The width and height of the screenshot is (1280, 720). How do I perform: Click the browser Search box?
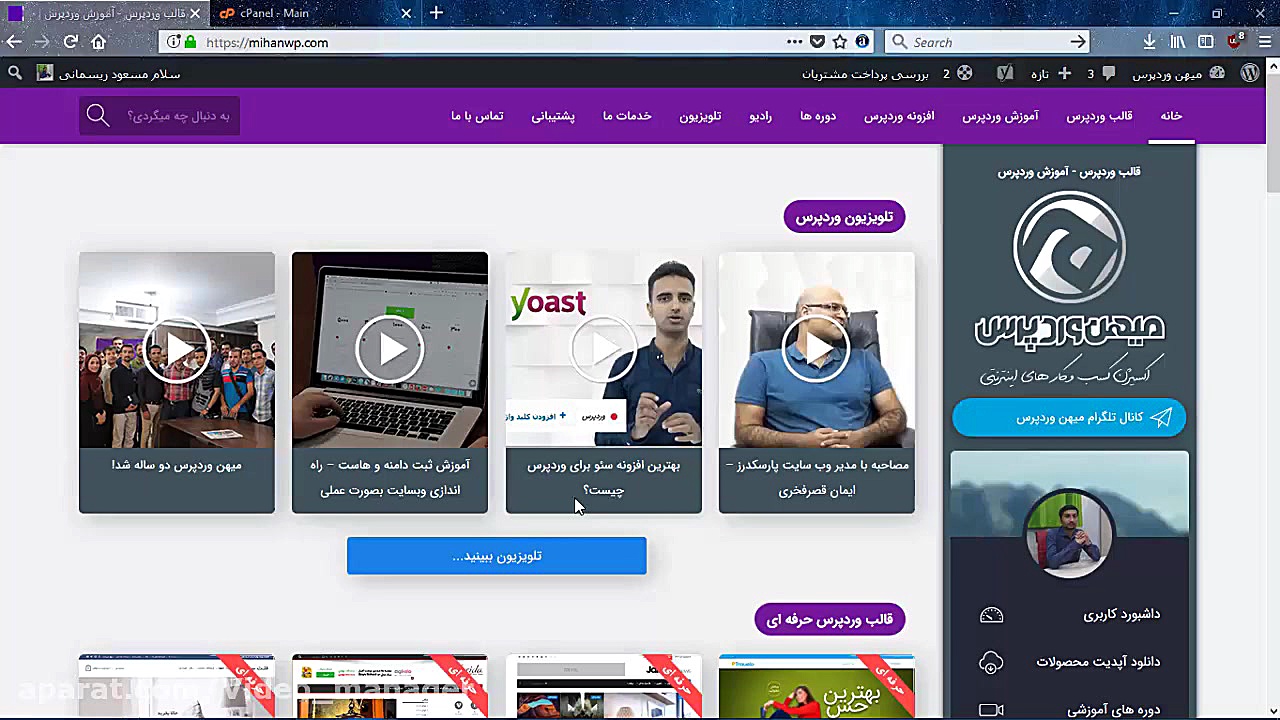click(988, 42)
